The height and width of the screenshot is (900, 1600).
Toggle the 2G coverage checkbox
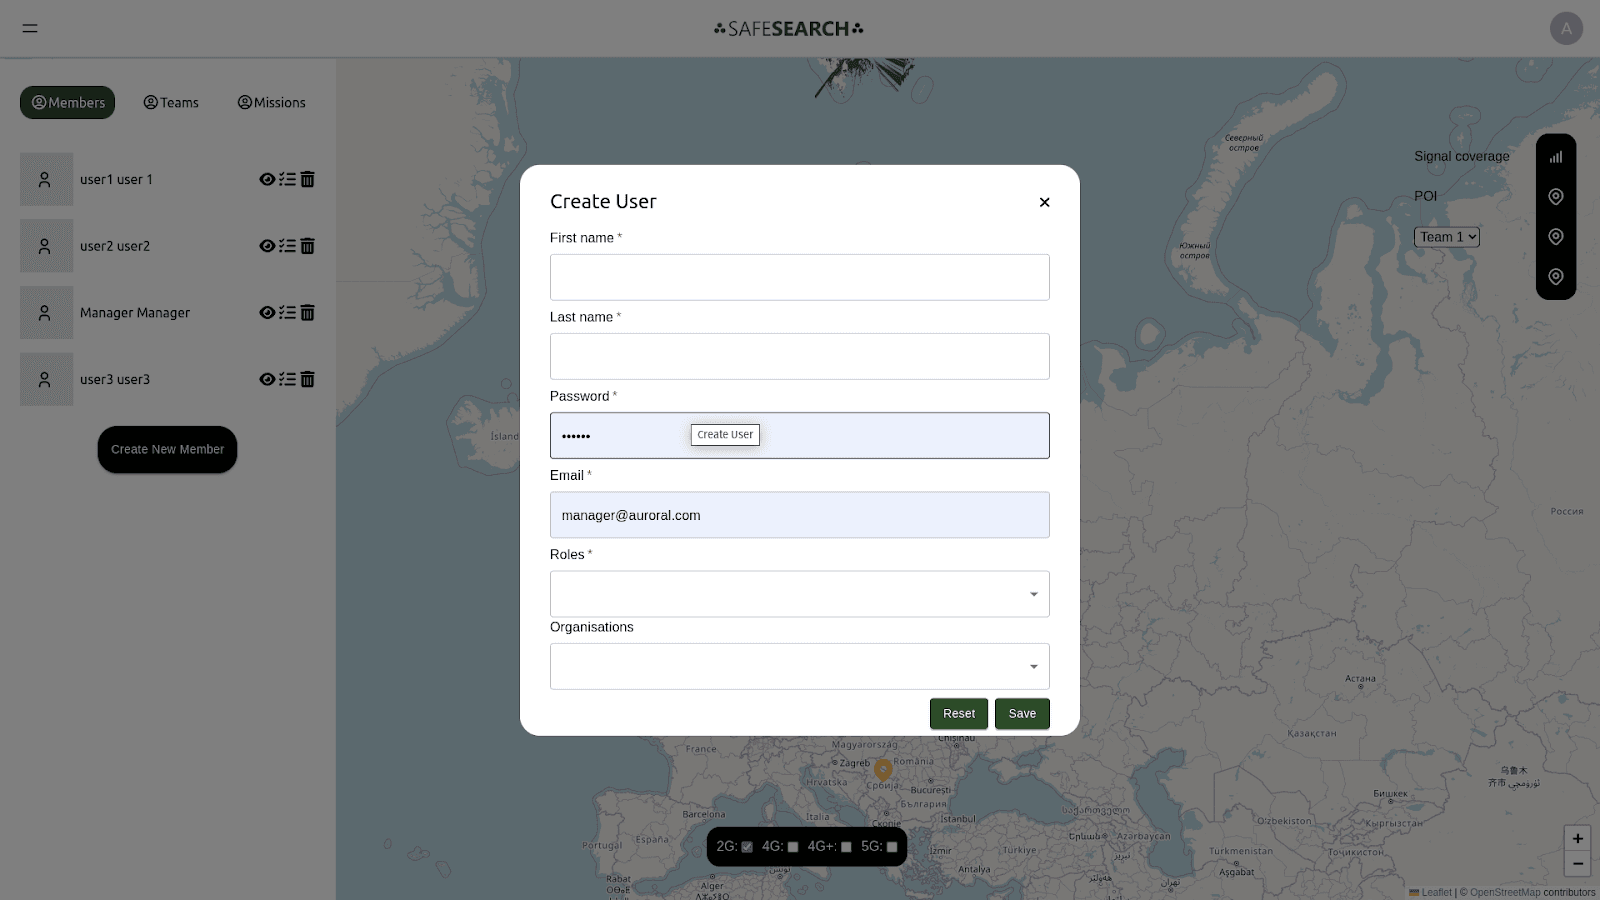coord(747,847)
